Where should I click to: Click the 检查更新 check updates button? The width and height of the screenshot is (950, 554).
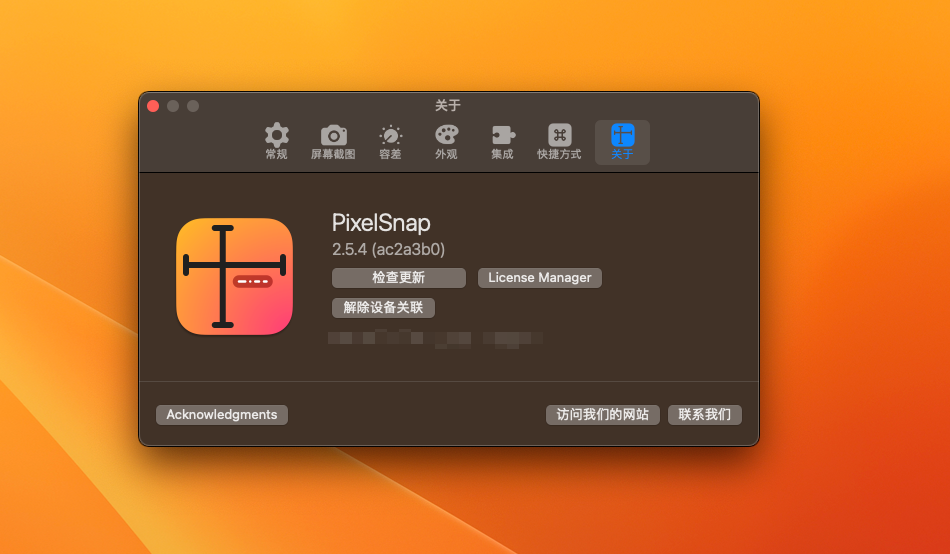coord(399,278)
